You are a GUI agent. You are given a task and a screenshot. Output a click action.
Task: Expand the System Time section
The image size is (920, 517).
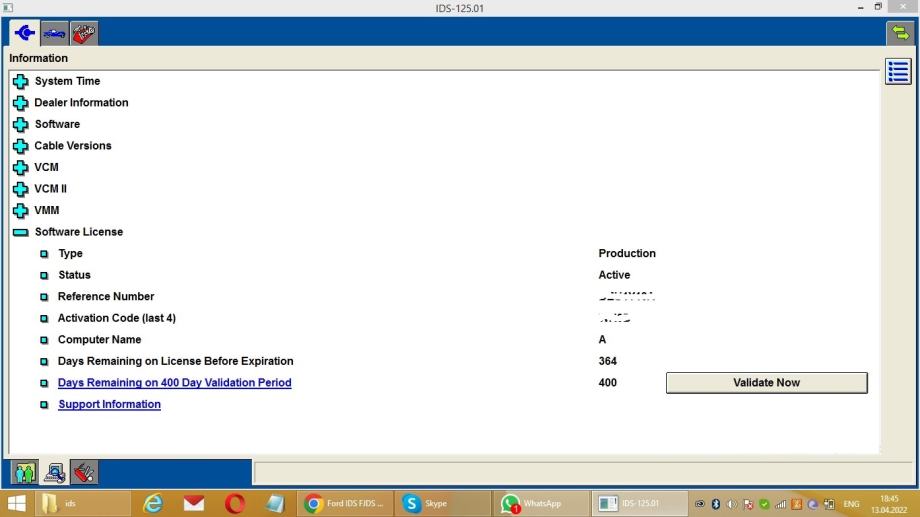click(x=21, y=81)
